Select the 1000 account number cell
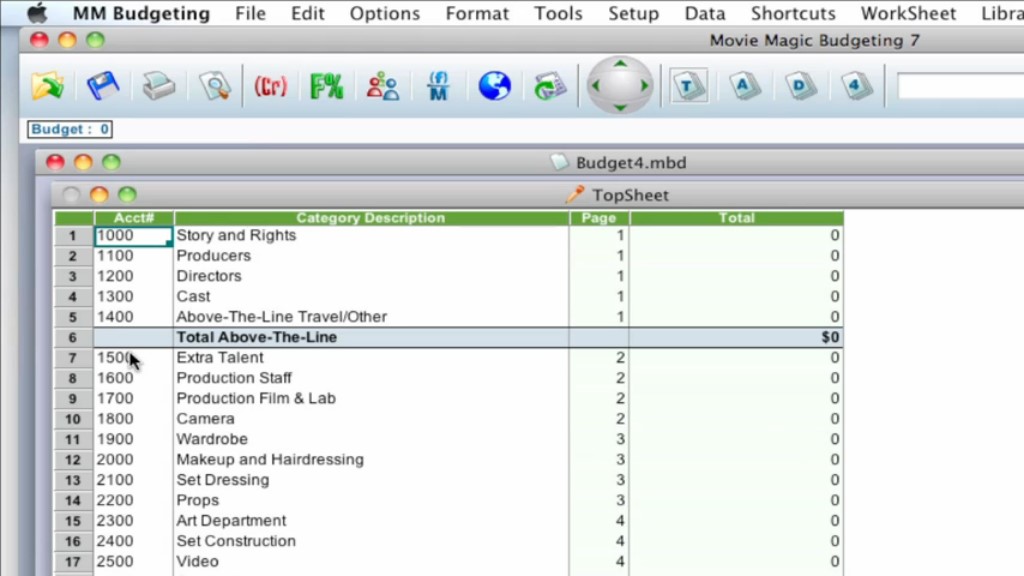The height and width of the screenshot is (576, 1024). tap(133, 236)
